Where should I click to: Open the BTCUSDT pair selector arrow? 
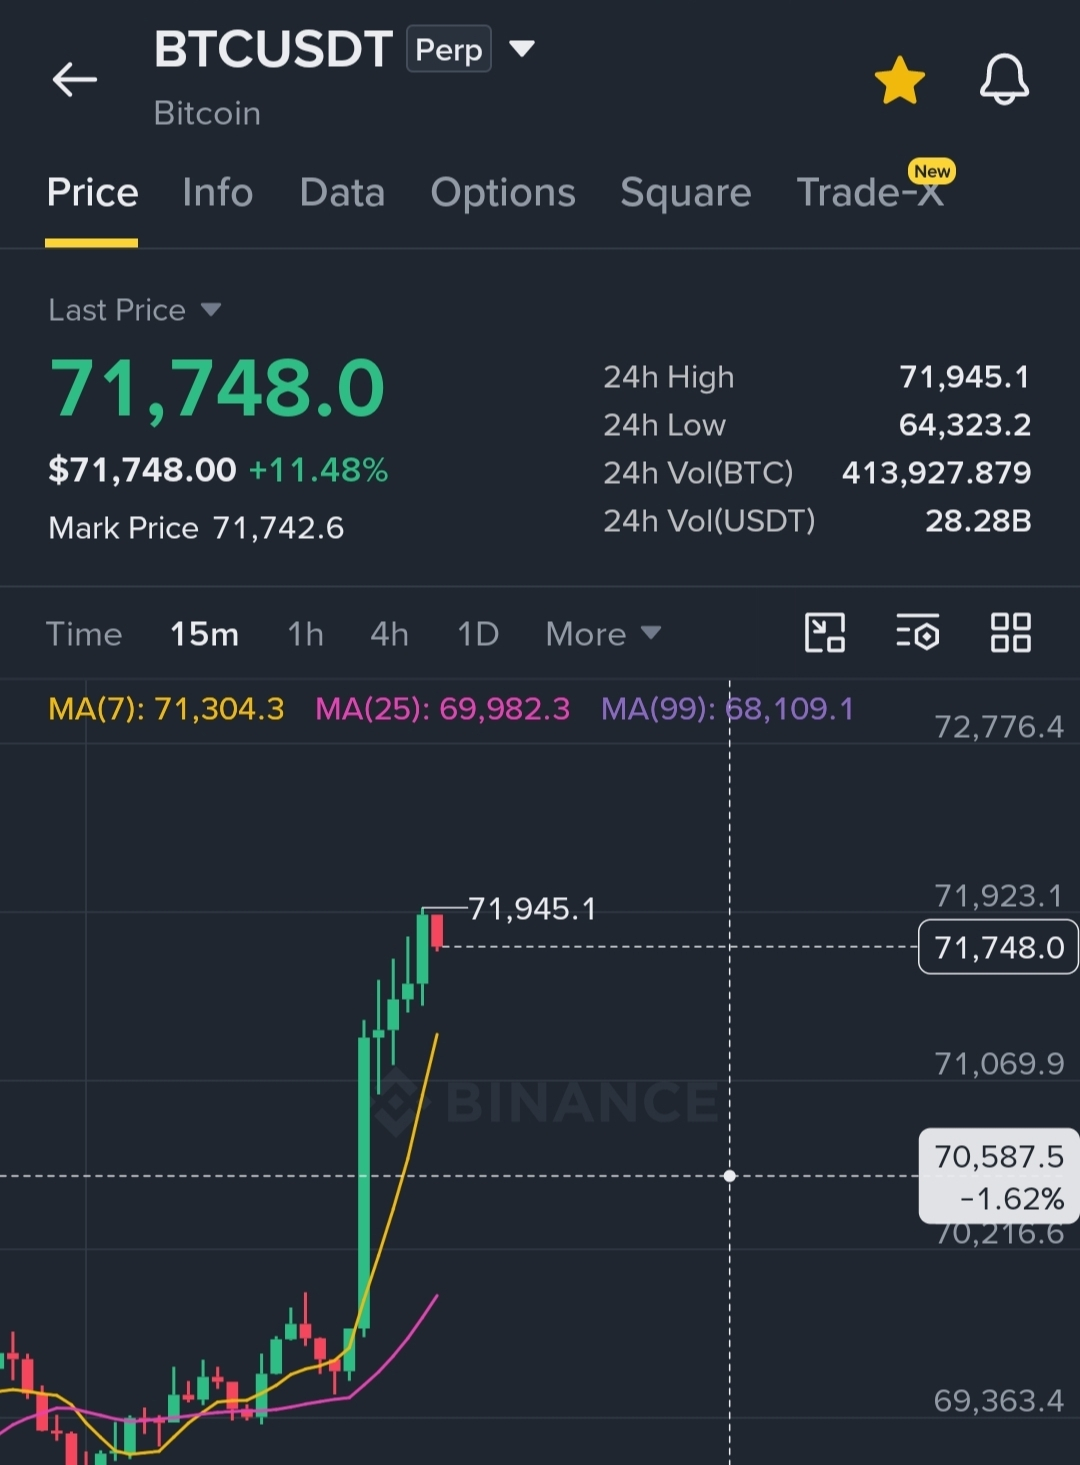point(522,48)
